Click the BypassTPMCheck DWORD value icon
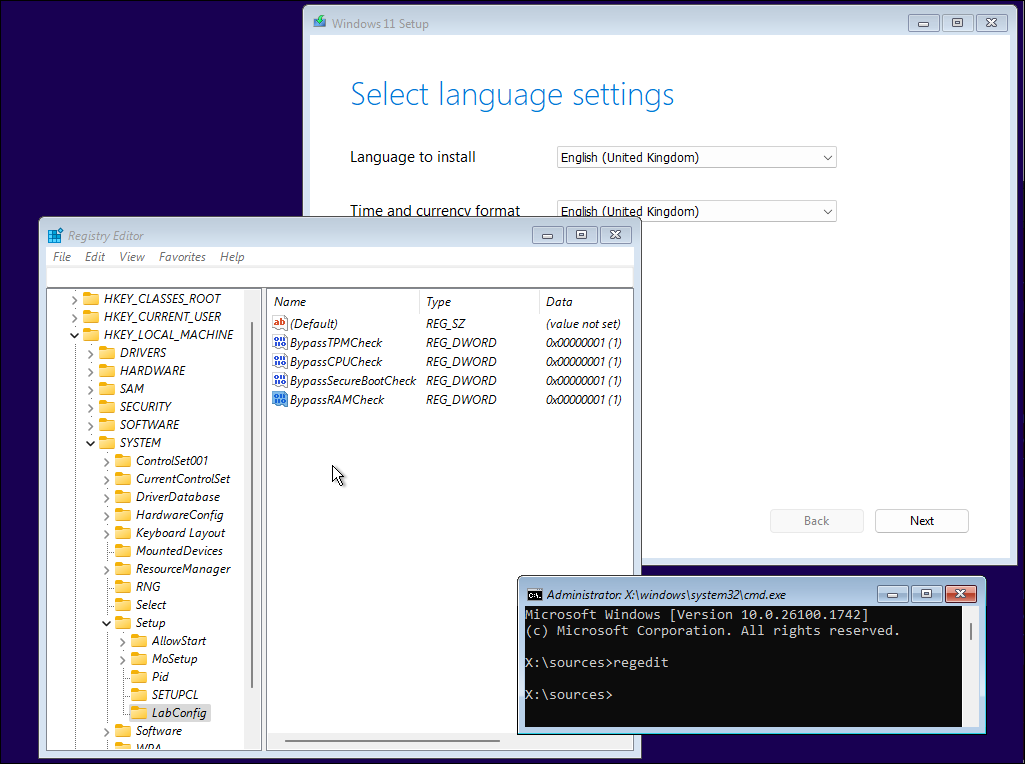Viewport: 1025px width, 764px height. [280, 343]
